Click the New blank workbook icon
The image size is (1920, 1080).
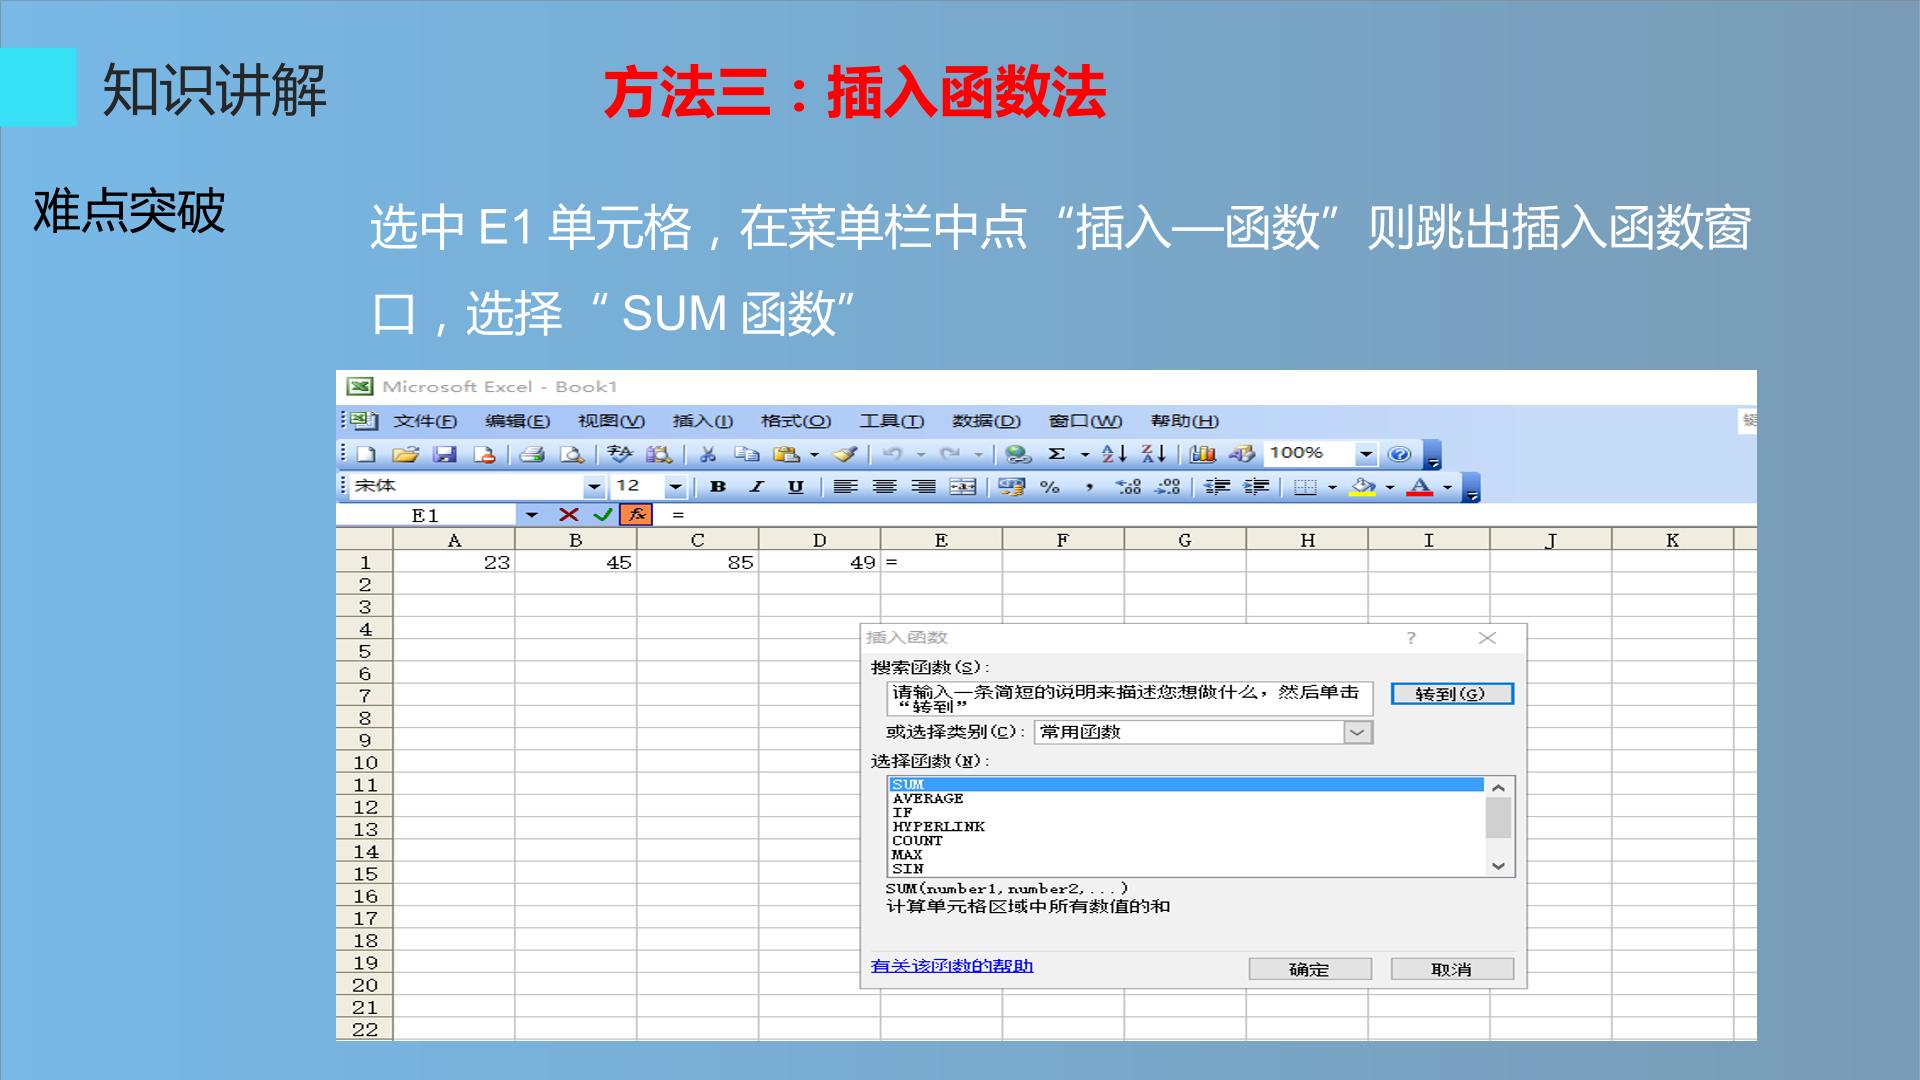366,455
